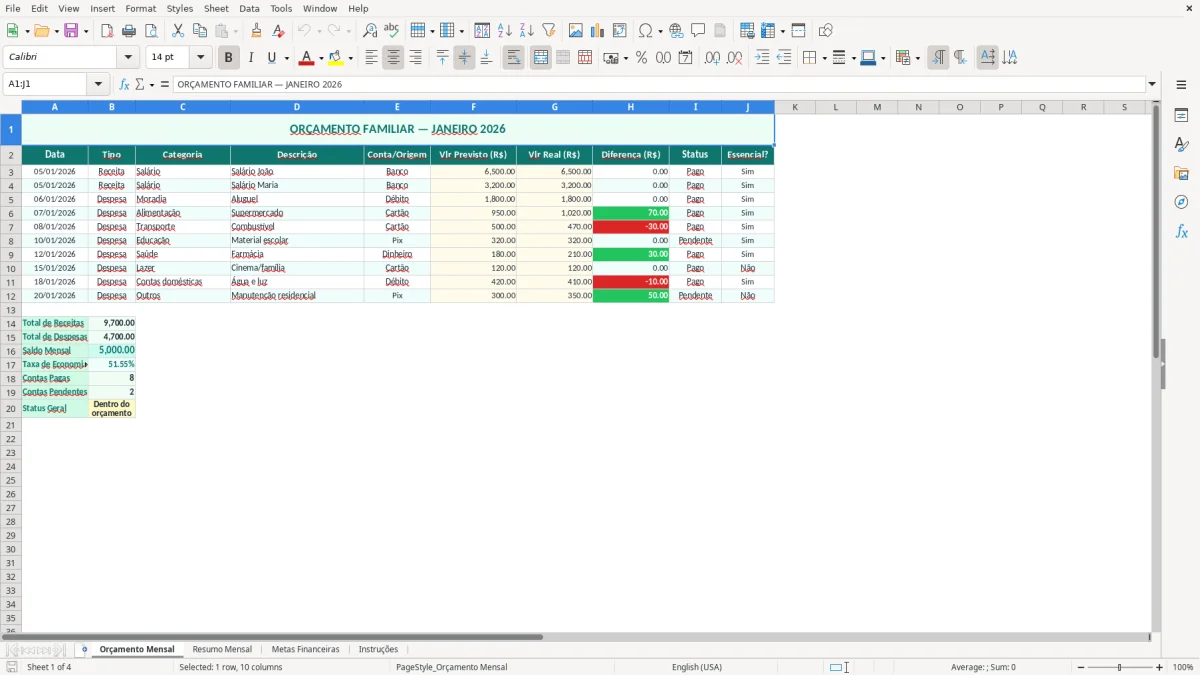Toggle Italic formatting

click(251, 58)
